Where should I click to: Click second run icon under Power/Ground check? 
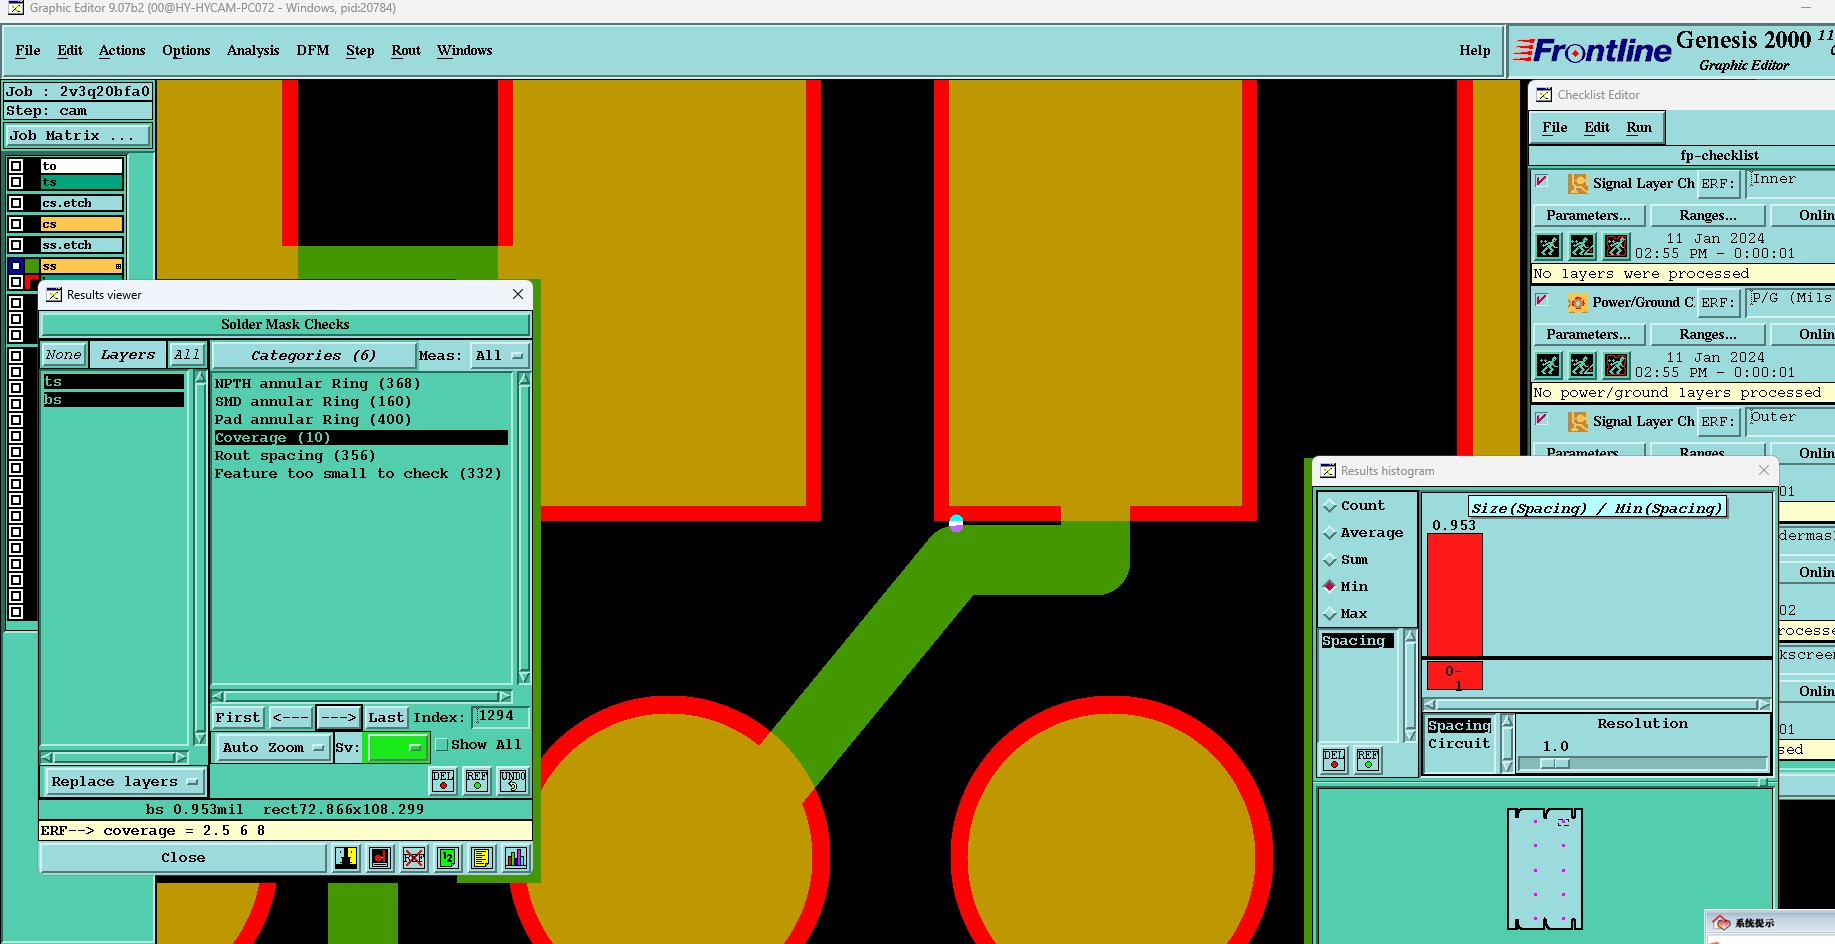coord(1582,365)
